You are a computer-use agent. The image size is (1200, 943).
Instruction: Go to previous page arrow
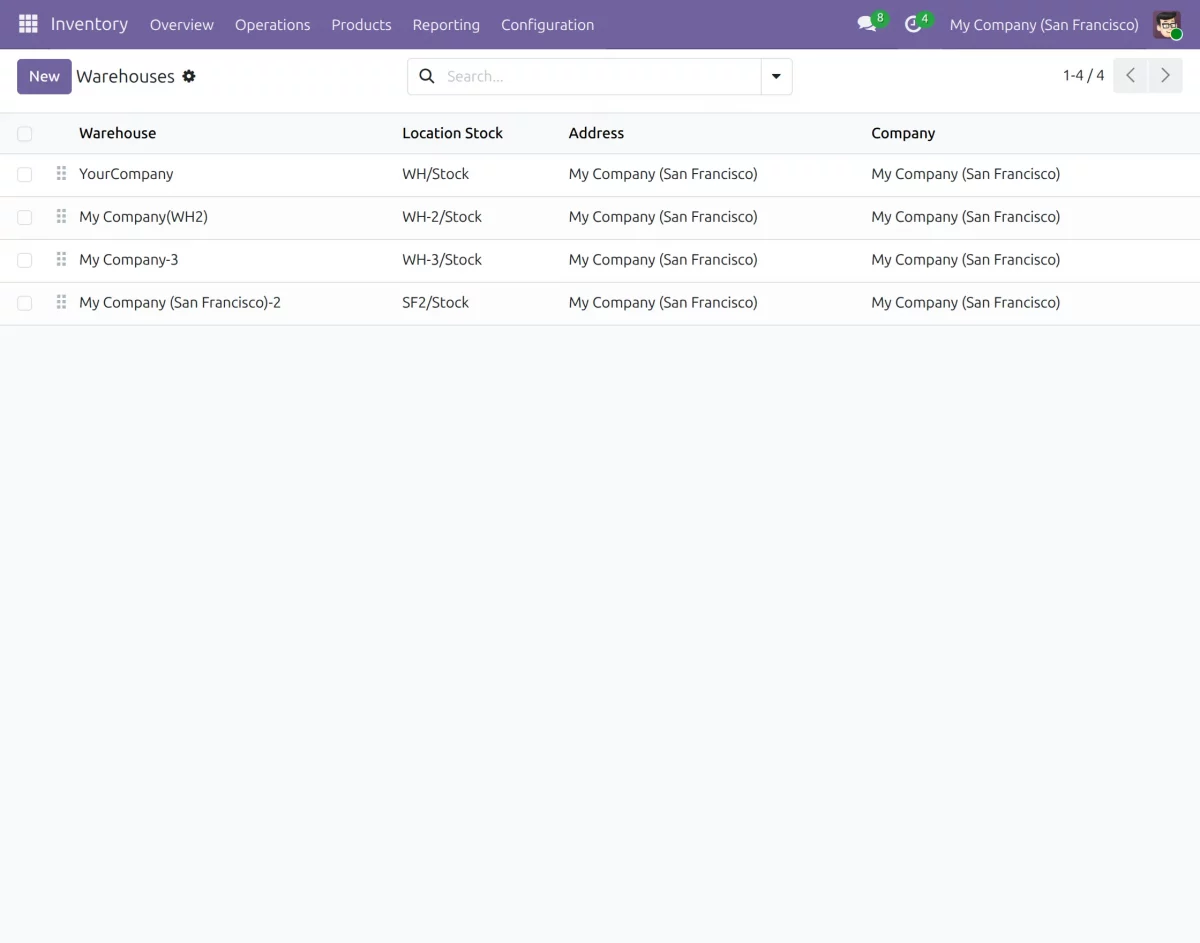(x=1130, y=76)
